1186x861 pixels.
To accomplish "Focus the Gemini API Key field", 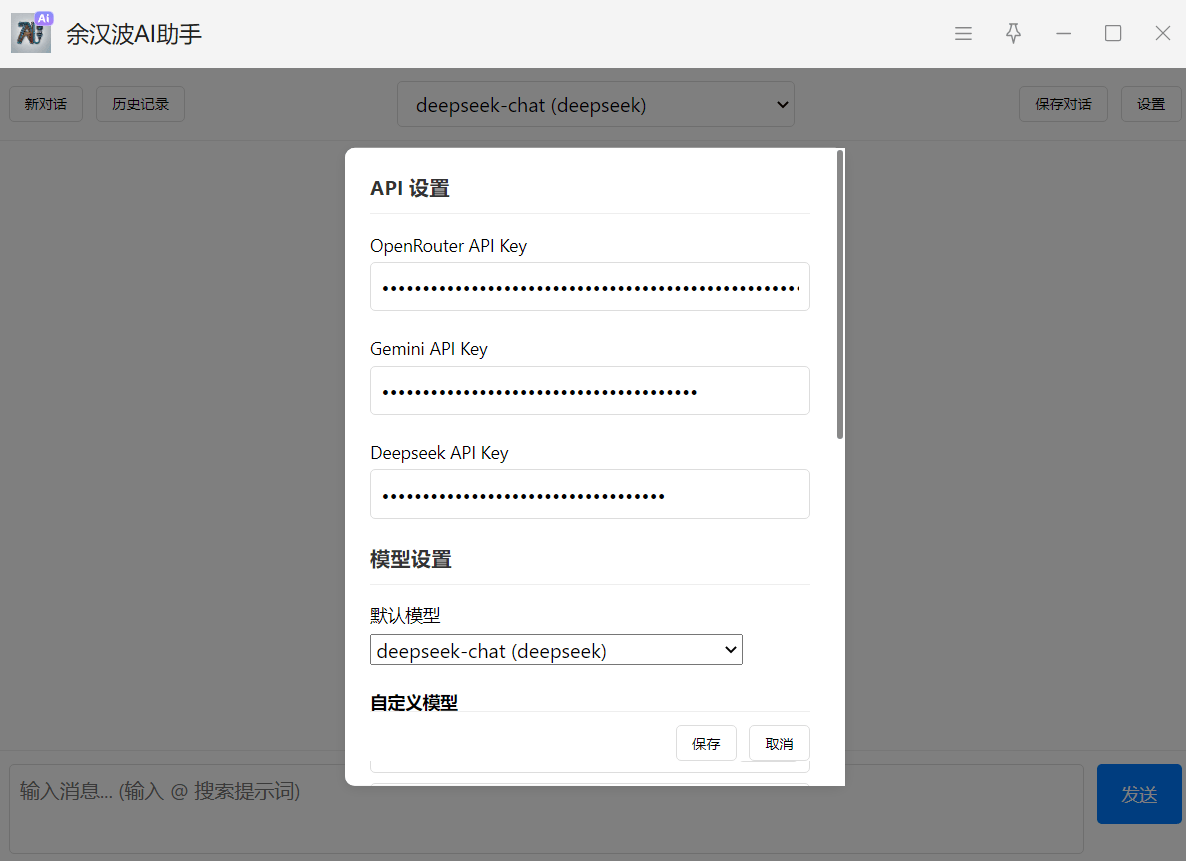I will pos(590,390).
